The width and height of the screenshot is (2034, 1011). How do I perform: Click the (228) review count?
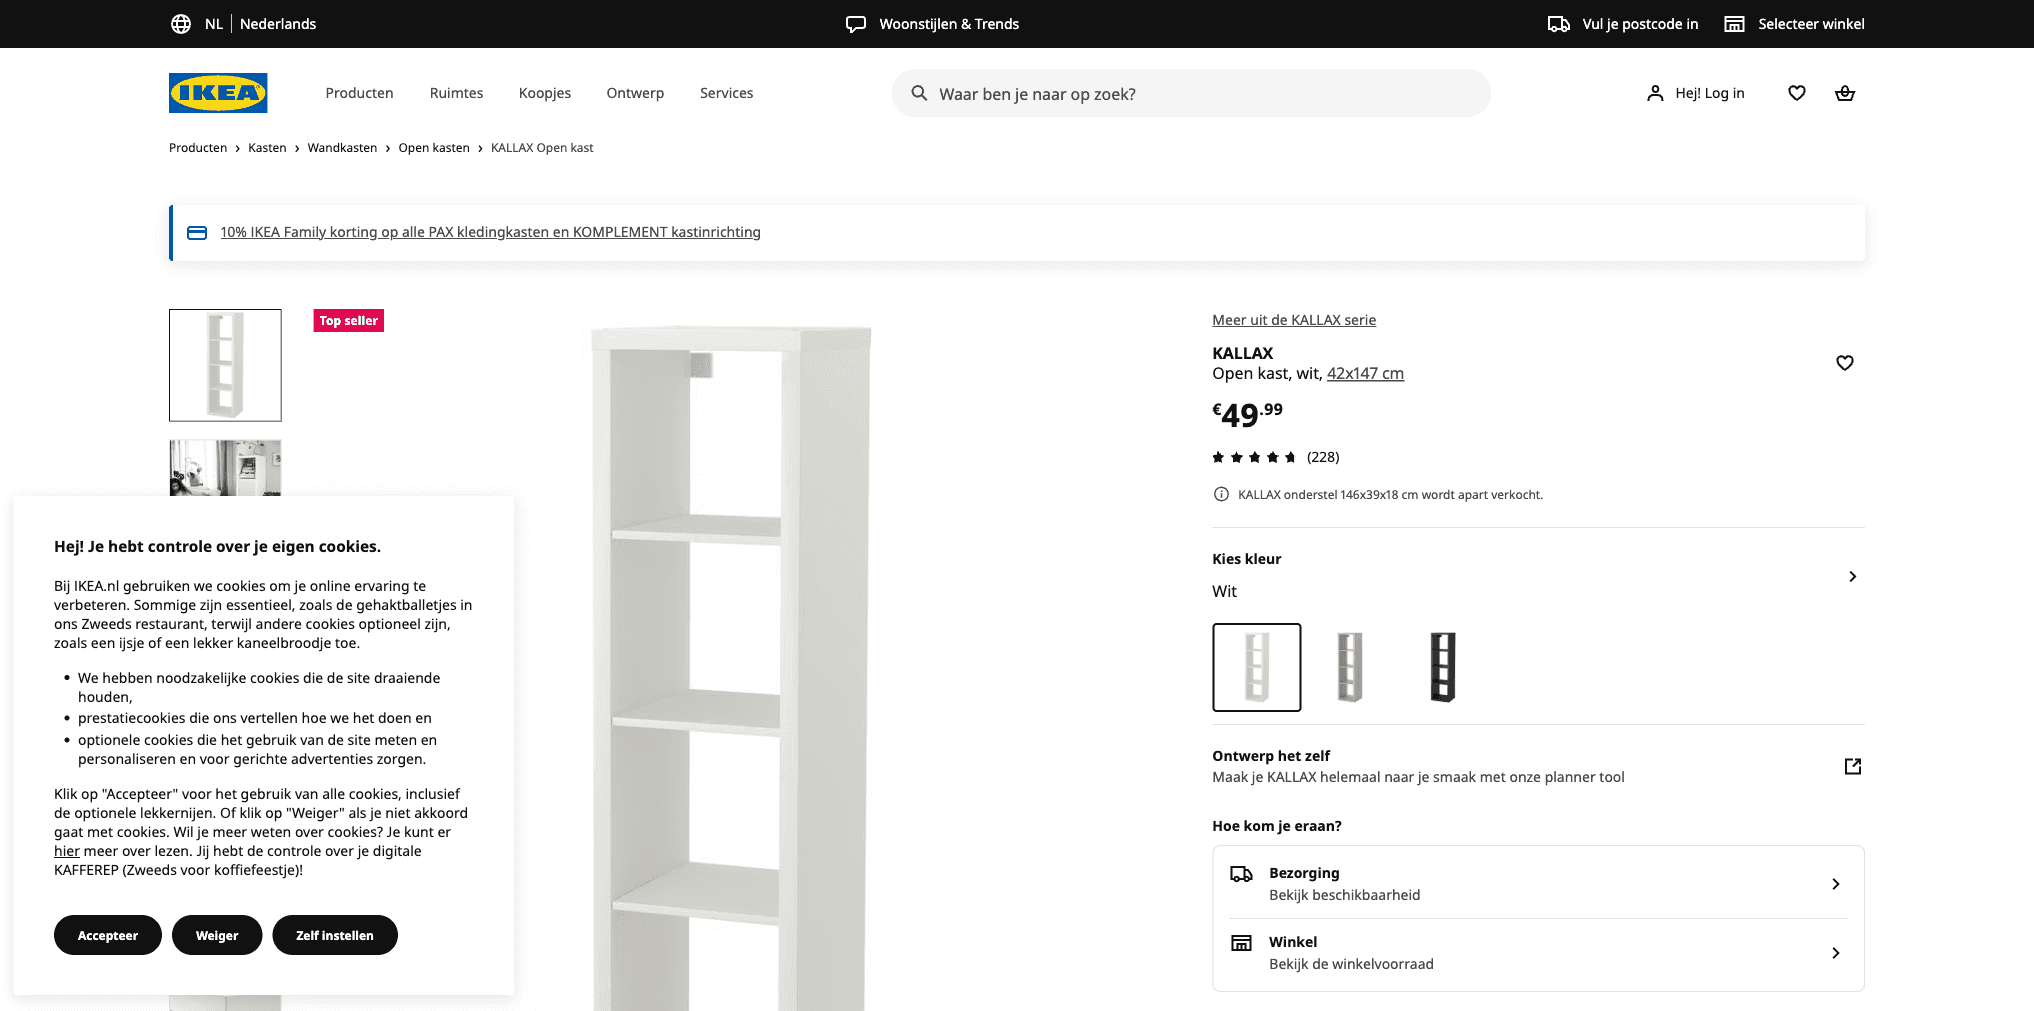(x=1323, y=457)
